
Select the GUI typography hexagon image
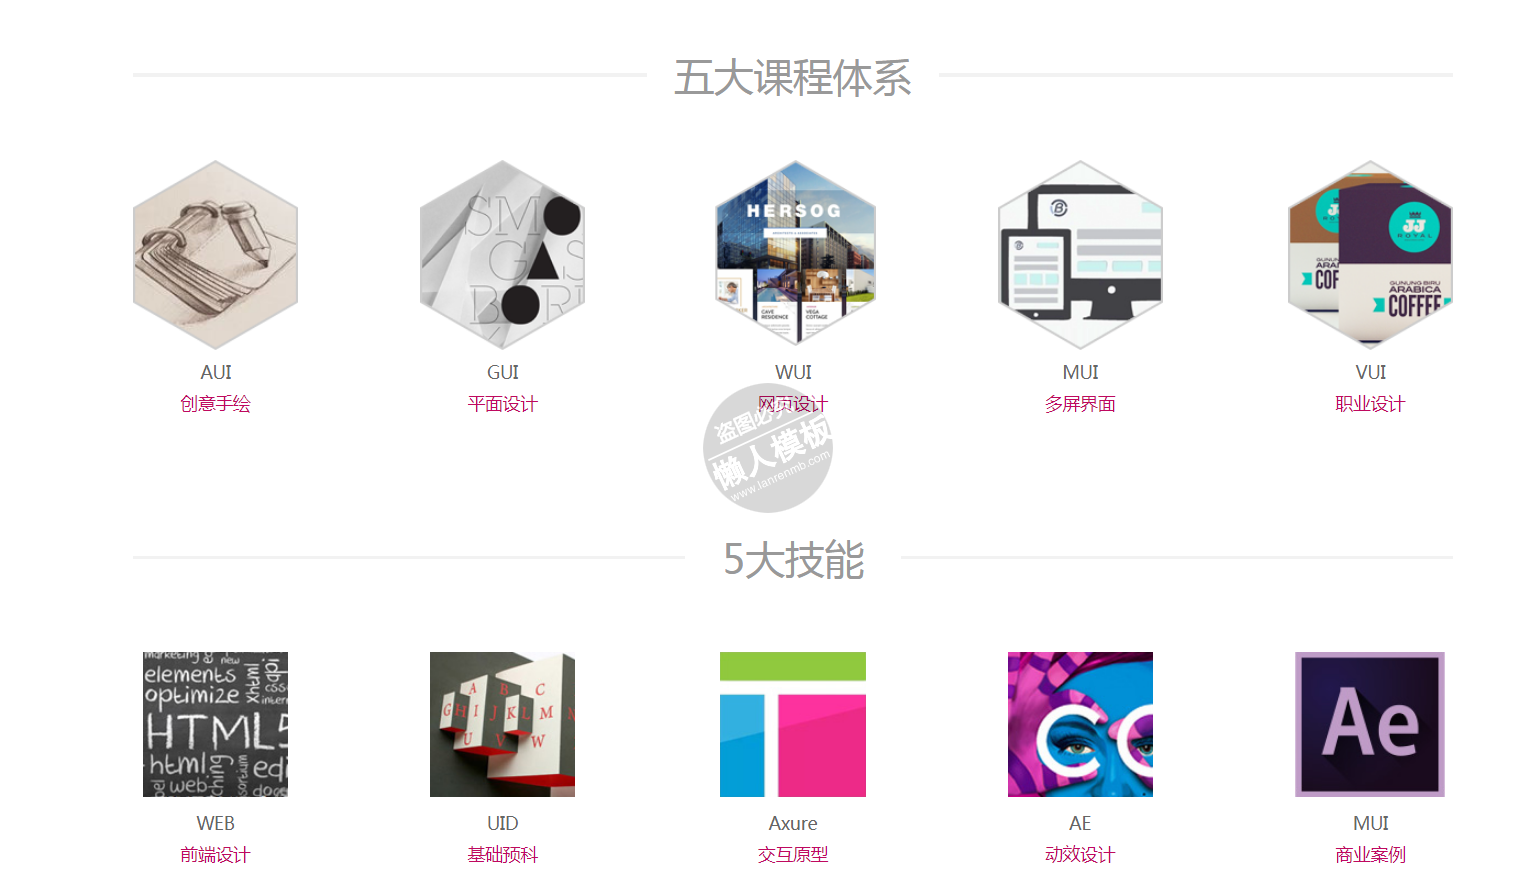coord(502,255)
